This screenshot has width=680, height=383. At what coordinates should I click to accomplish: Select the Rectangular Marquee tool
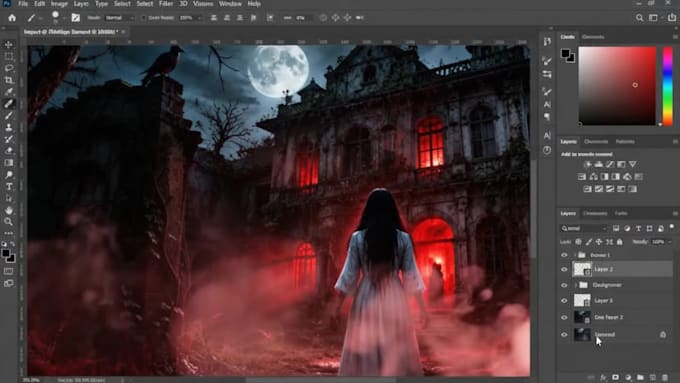point(9,56)
